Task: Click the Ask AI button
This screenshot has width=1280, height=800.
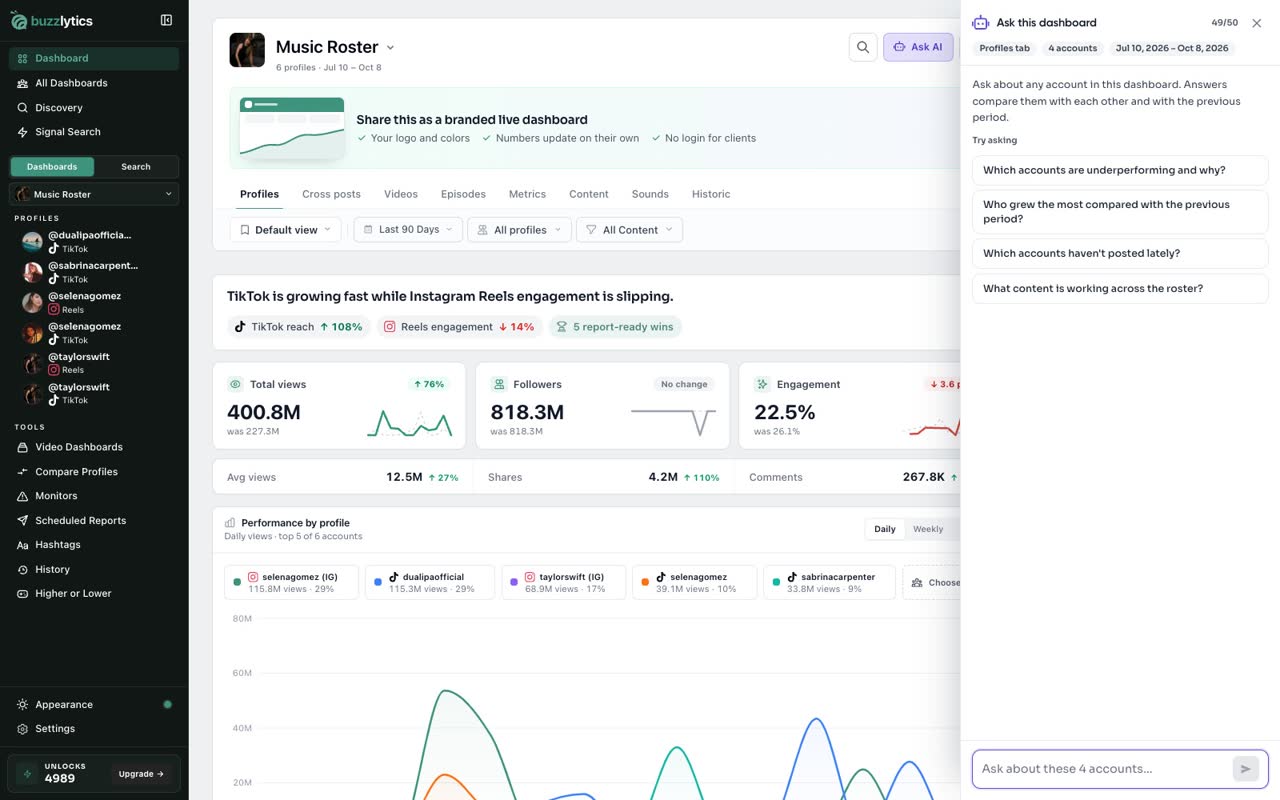Action: click(918, 47)
